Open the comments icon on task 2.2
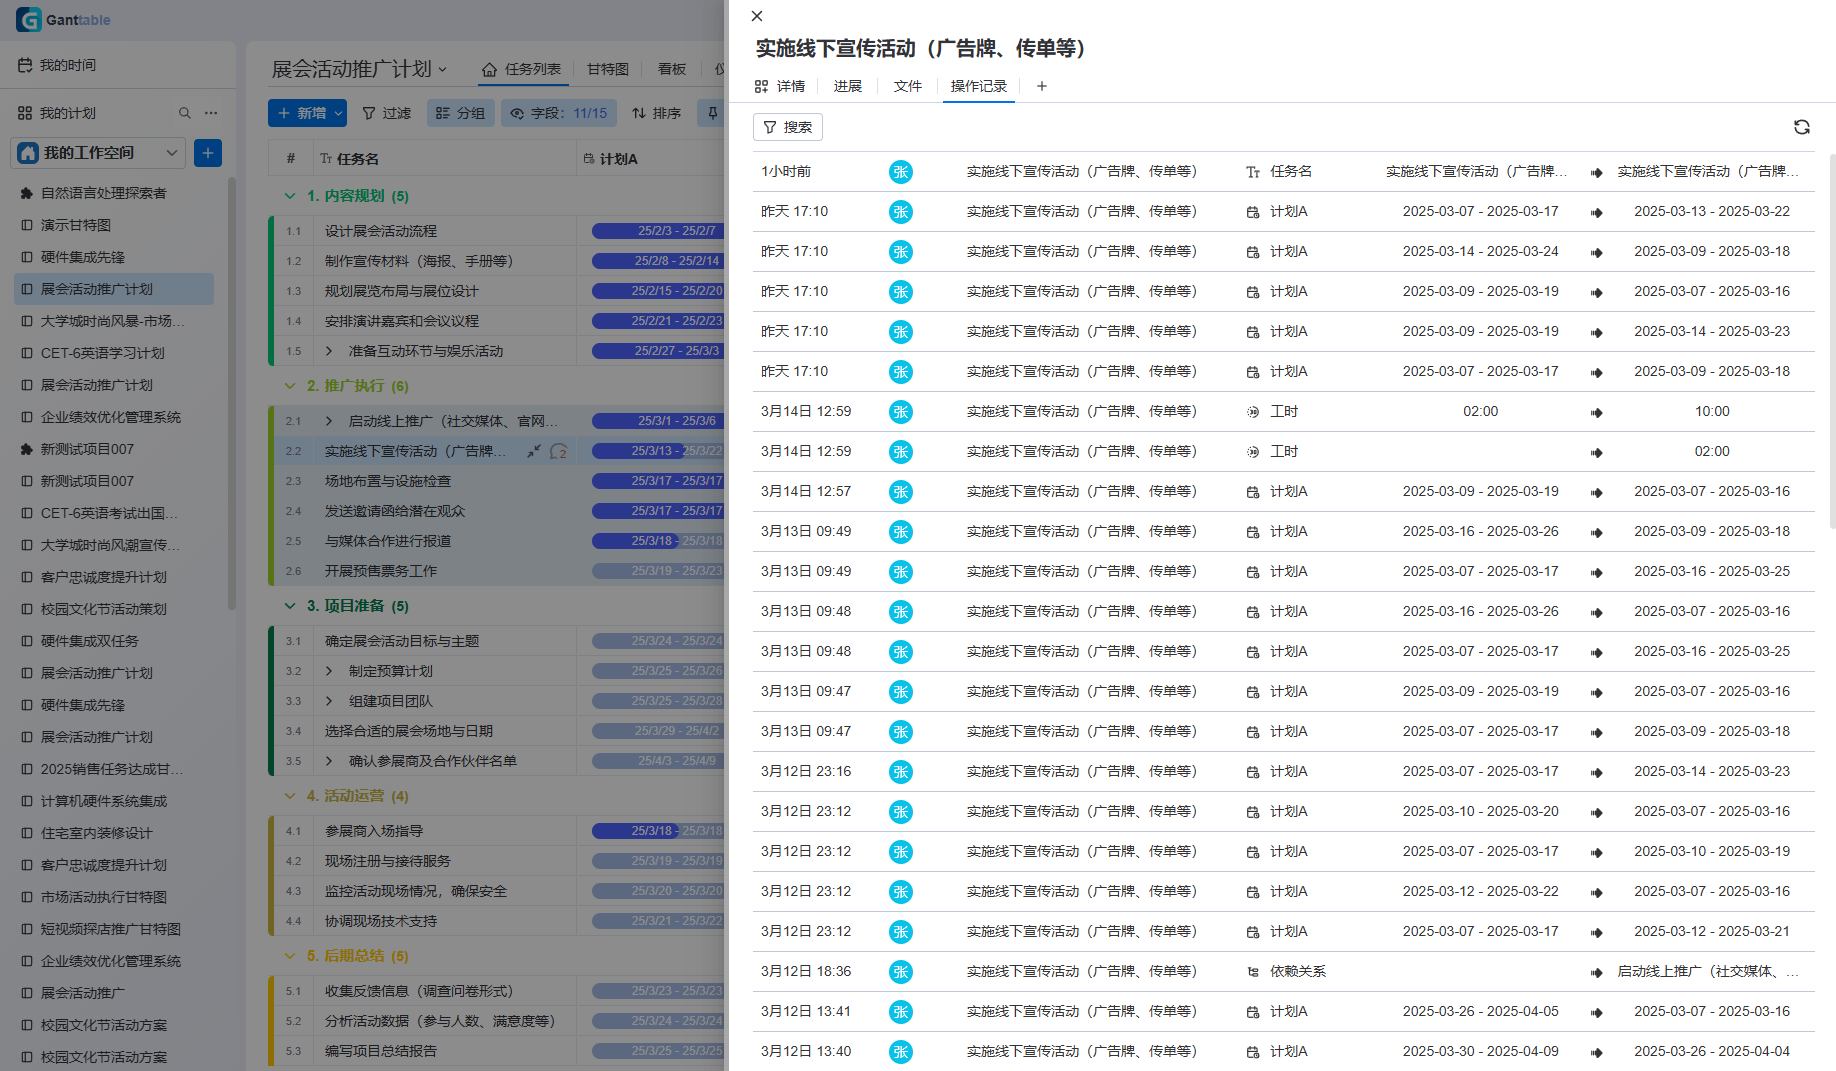The height and width of the screenshot is (1071, 1836). click(559, 451)
